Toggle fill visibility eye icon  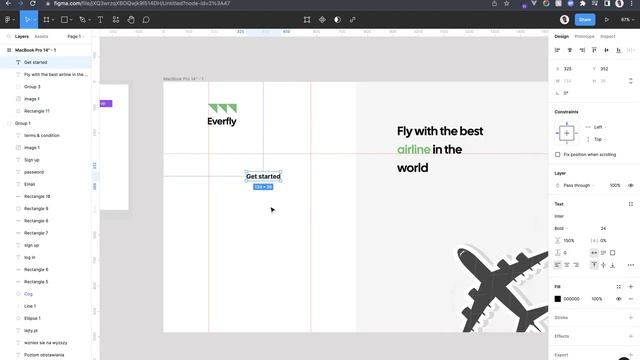click(619, 299)
